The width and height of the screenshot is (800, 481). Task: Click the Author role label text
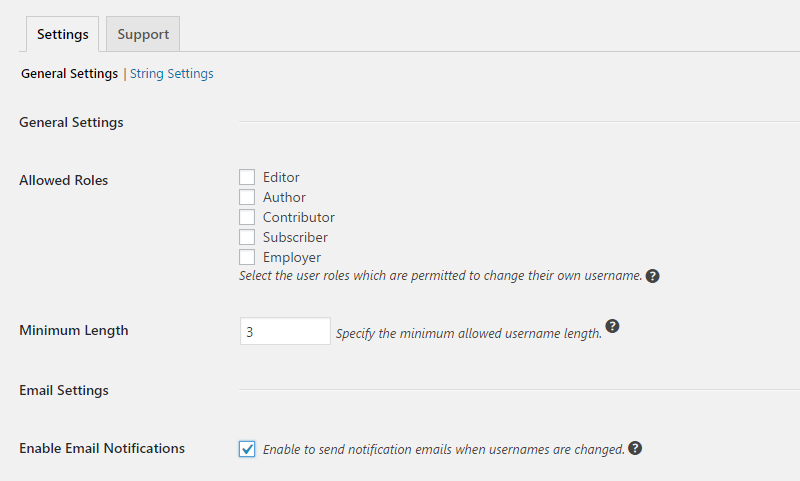coord(284,197)
